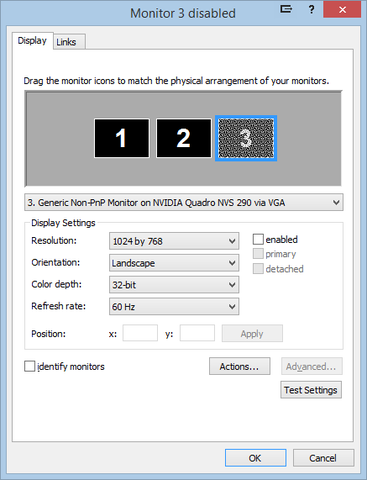The width and height of the screenshot is (367, 480).
Task: Check the enabled checkbox
Action: (258, 239)
